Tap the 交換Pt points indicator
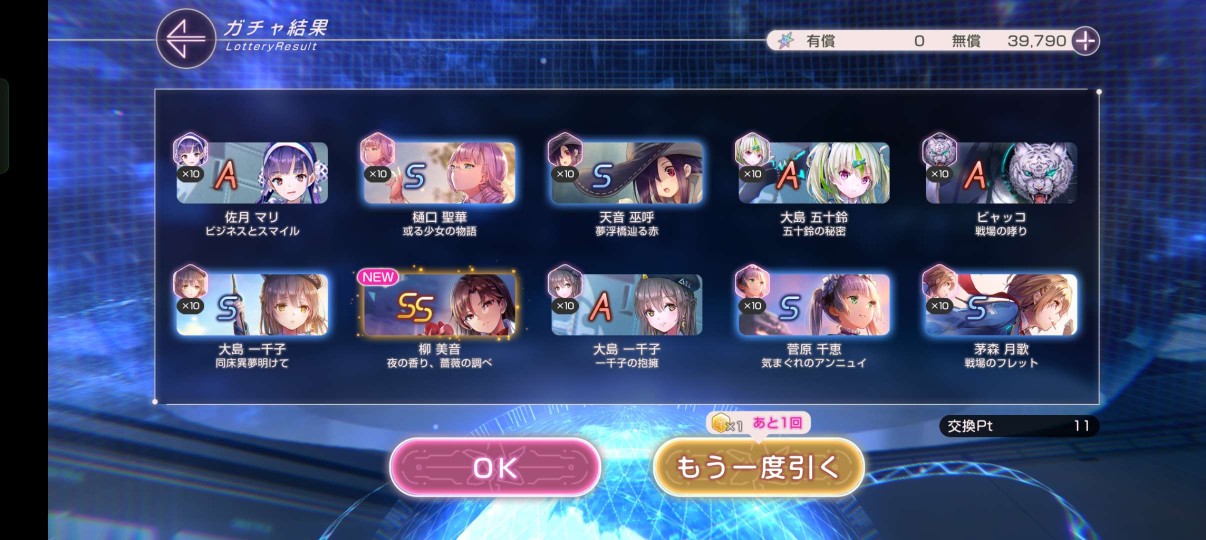 pyautogui.click(x=1019, y=426)
